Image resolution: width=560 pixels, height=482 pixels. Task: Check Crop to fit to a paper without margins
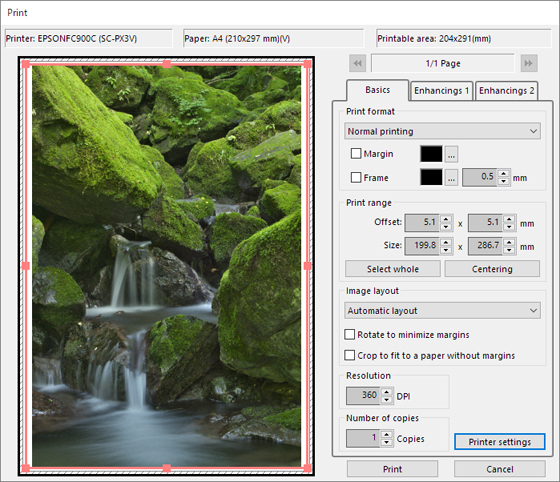pos(349,355)
